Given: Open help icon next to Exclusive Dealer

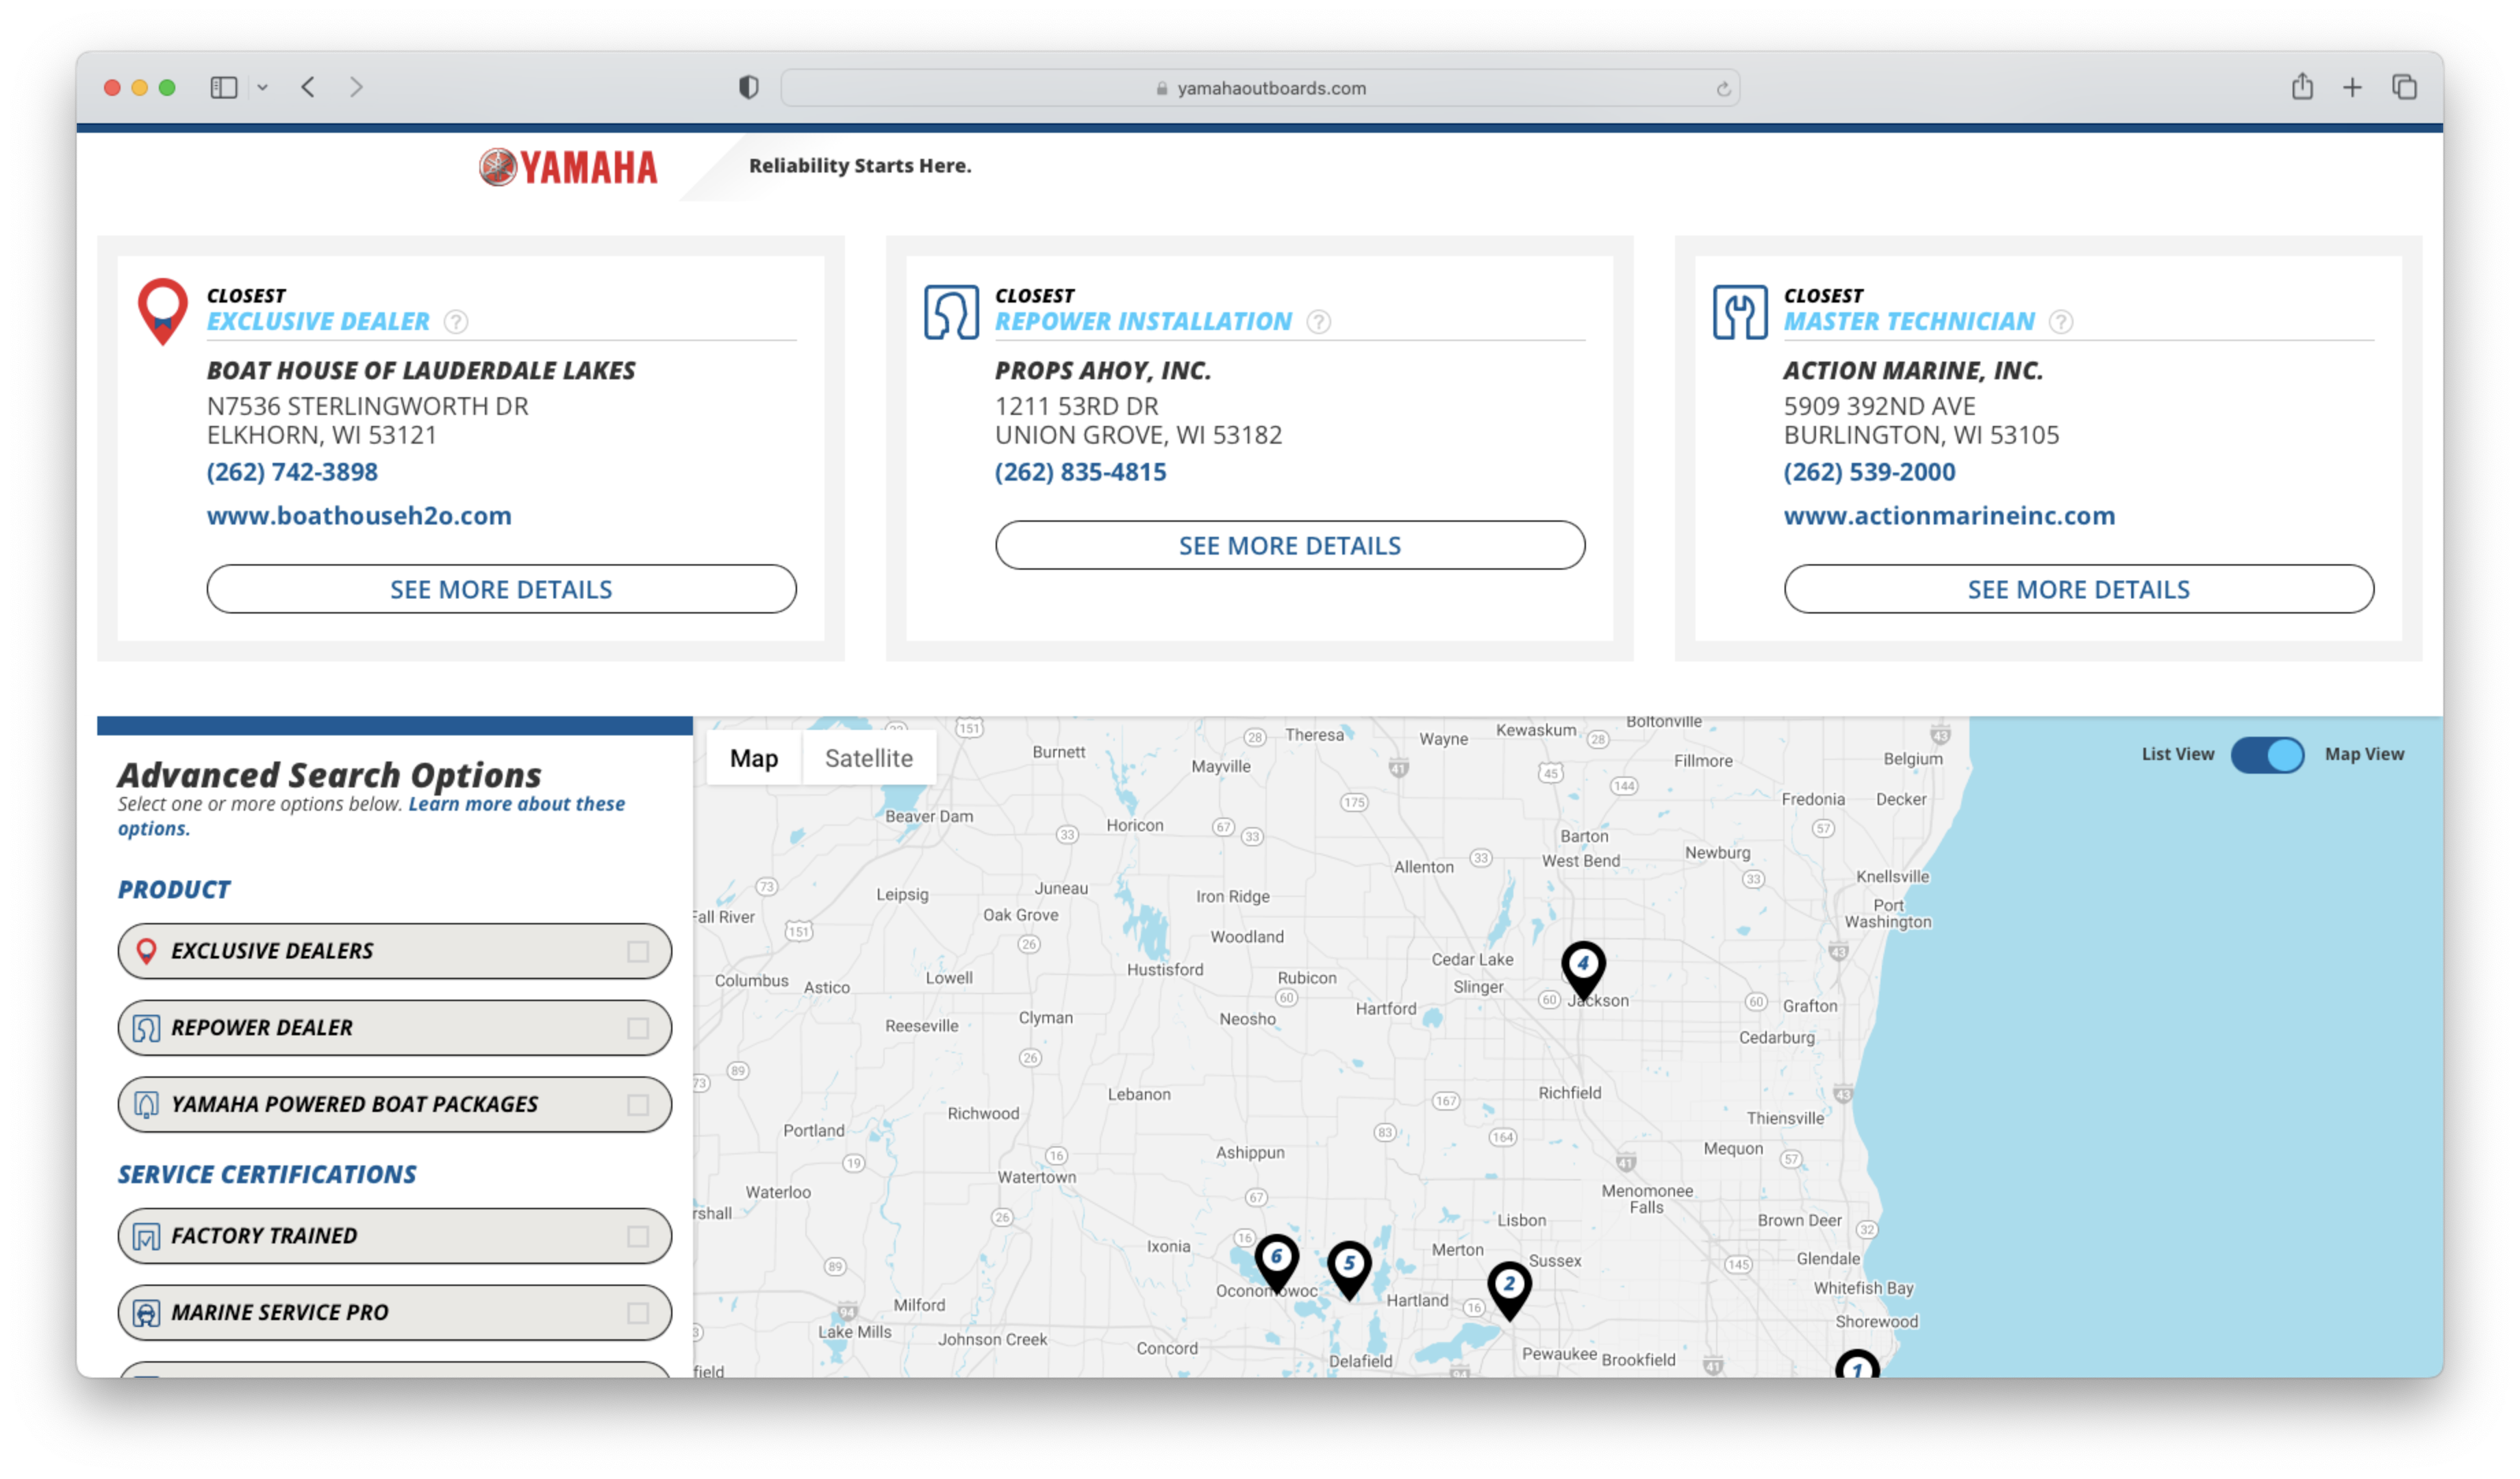Looking at the screenshot, I should click(x=456, y=322).
